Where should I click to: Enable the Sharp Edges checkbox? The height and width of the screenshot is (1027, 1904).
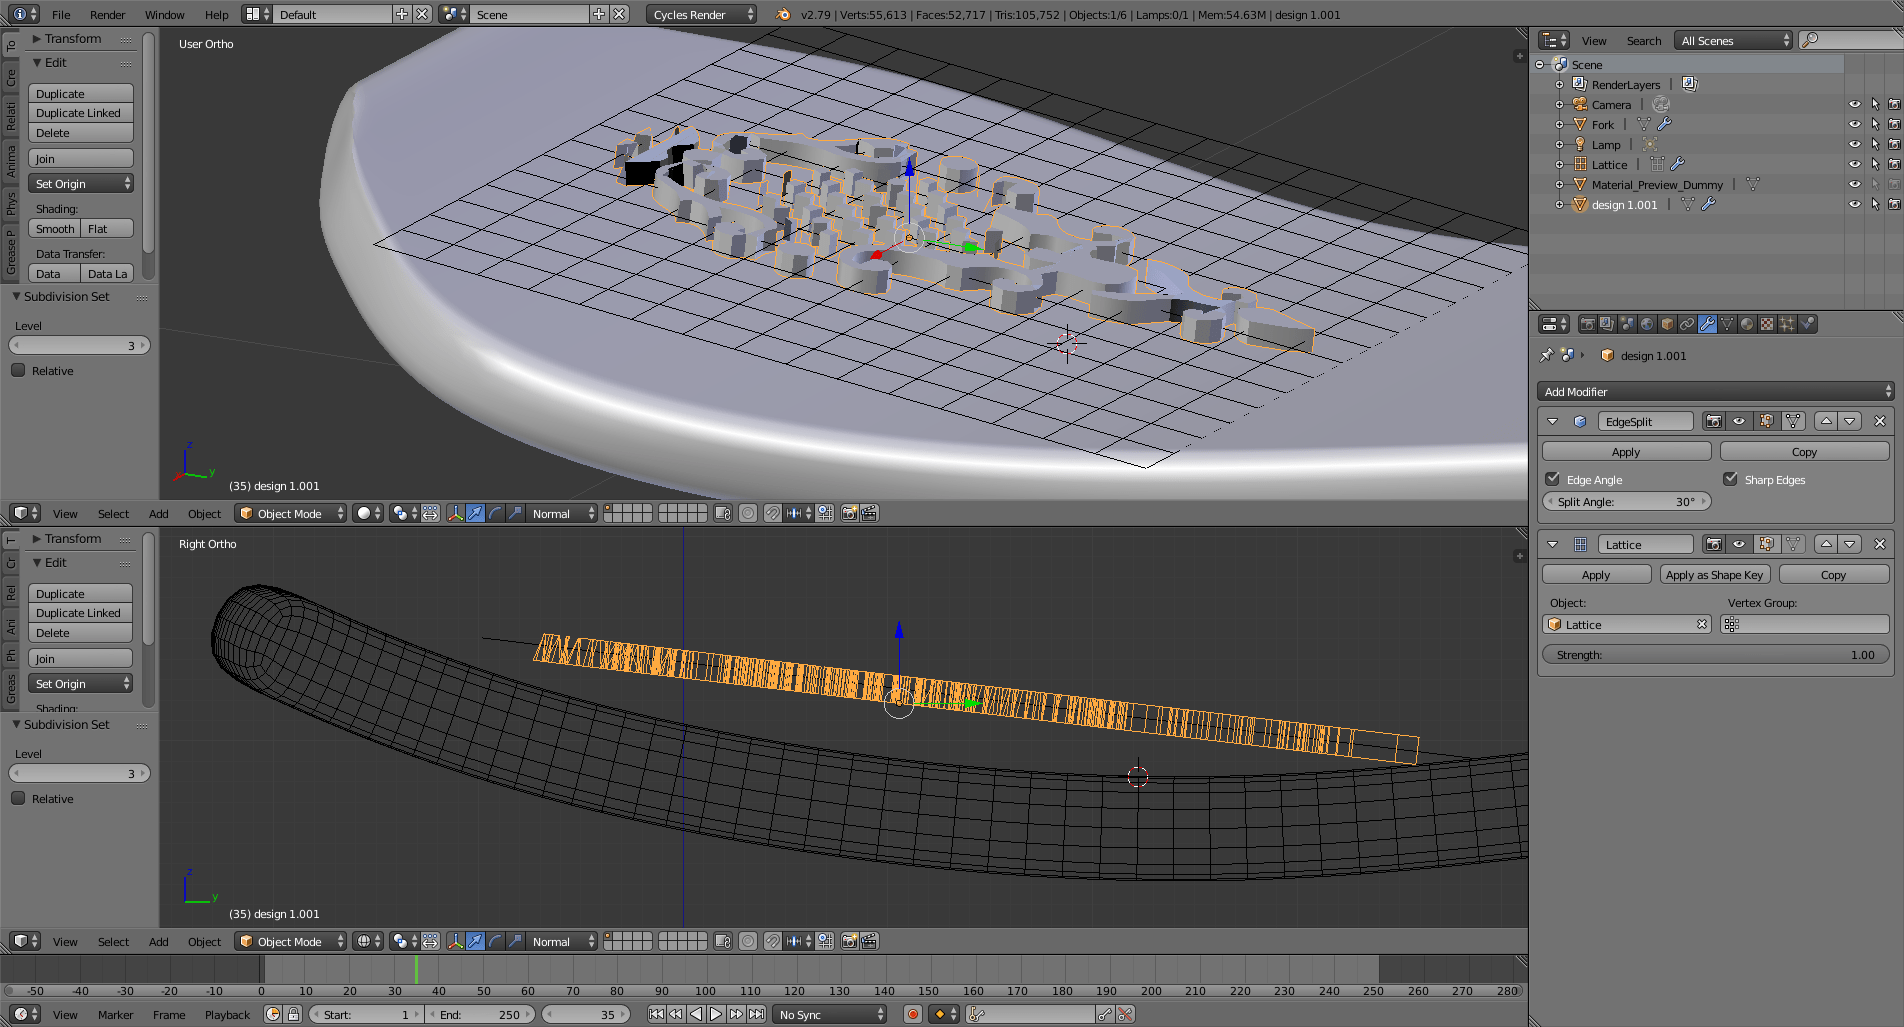[x=1730, y=479]
